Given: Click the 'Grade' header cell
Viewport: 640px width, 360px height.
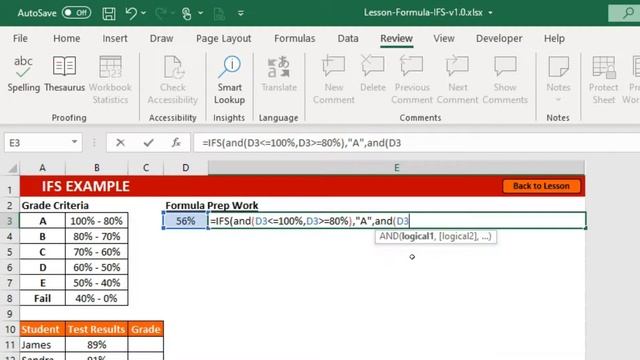Looking at the screenshot, I should pyautogui.click(x=146, y=329).
